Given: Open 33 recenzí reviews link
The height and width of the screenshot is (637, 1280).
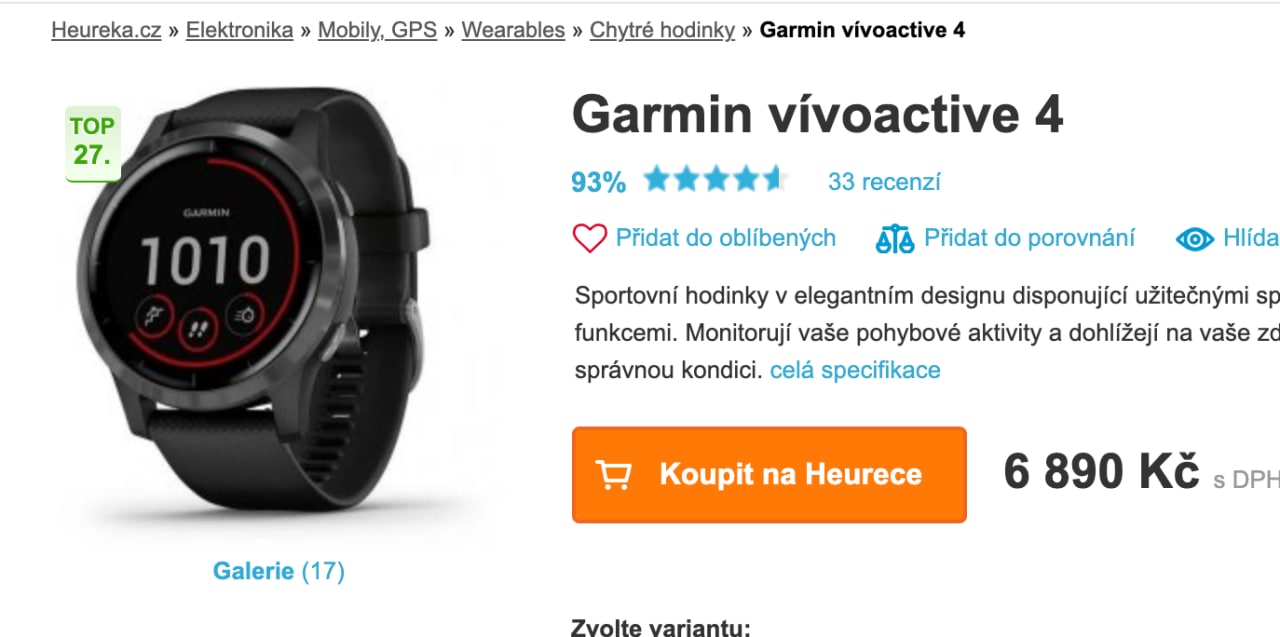Looking at the screenshot, I should (884, 182).
